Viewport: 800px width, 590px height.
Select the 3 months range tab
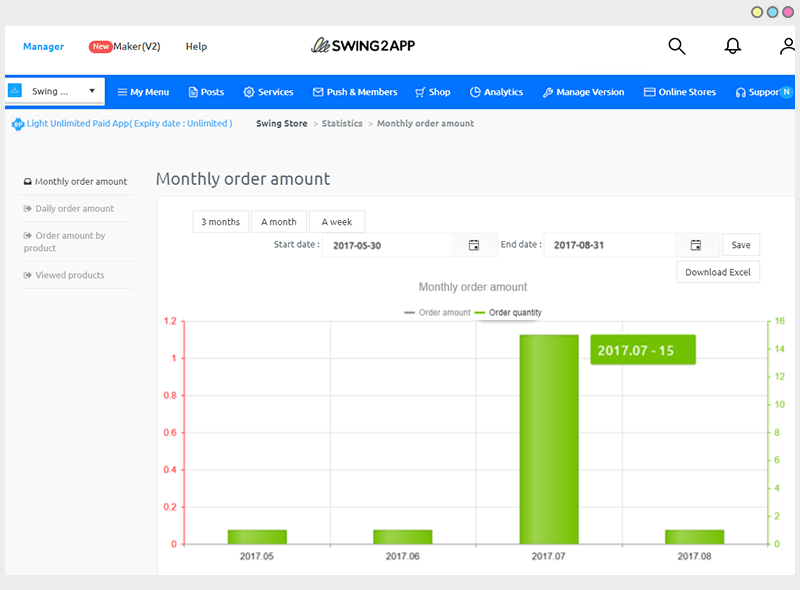(221, 222)
